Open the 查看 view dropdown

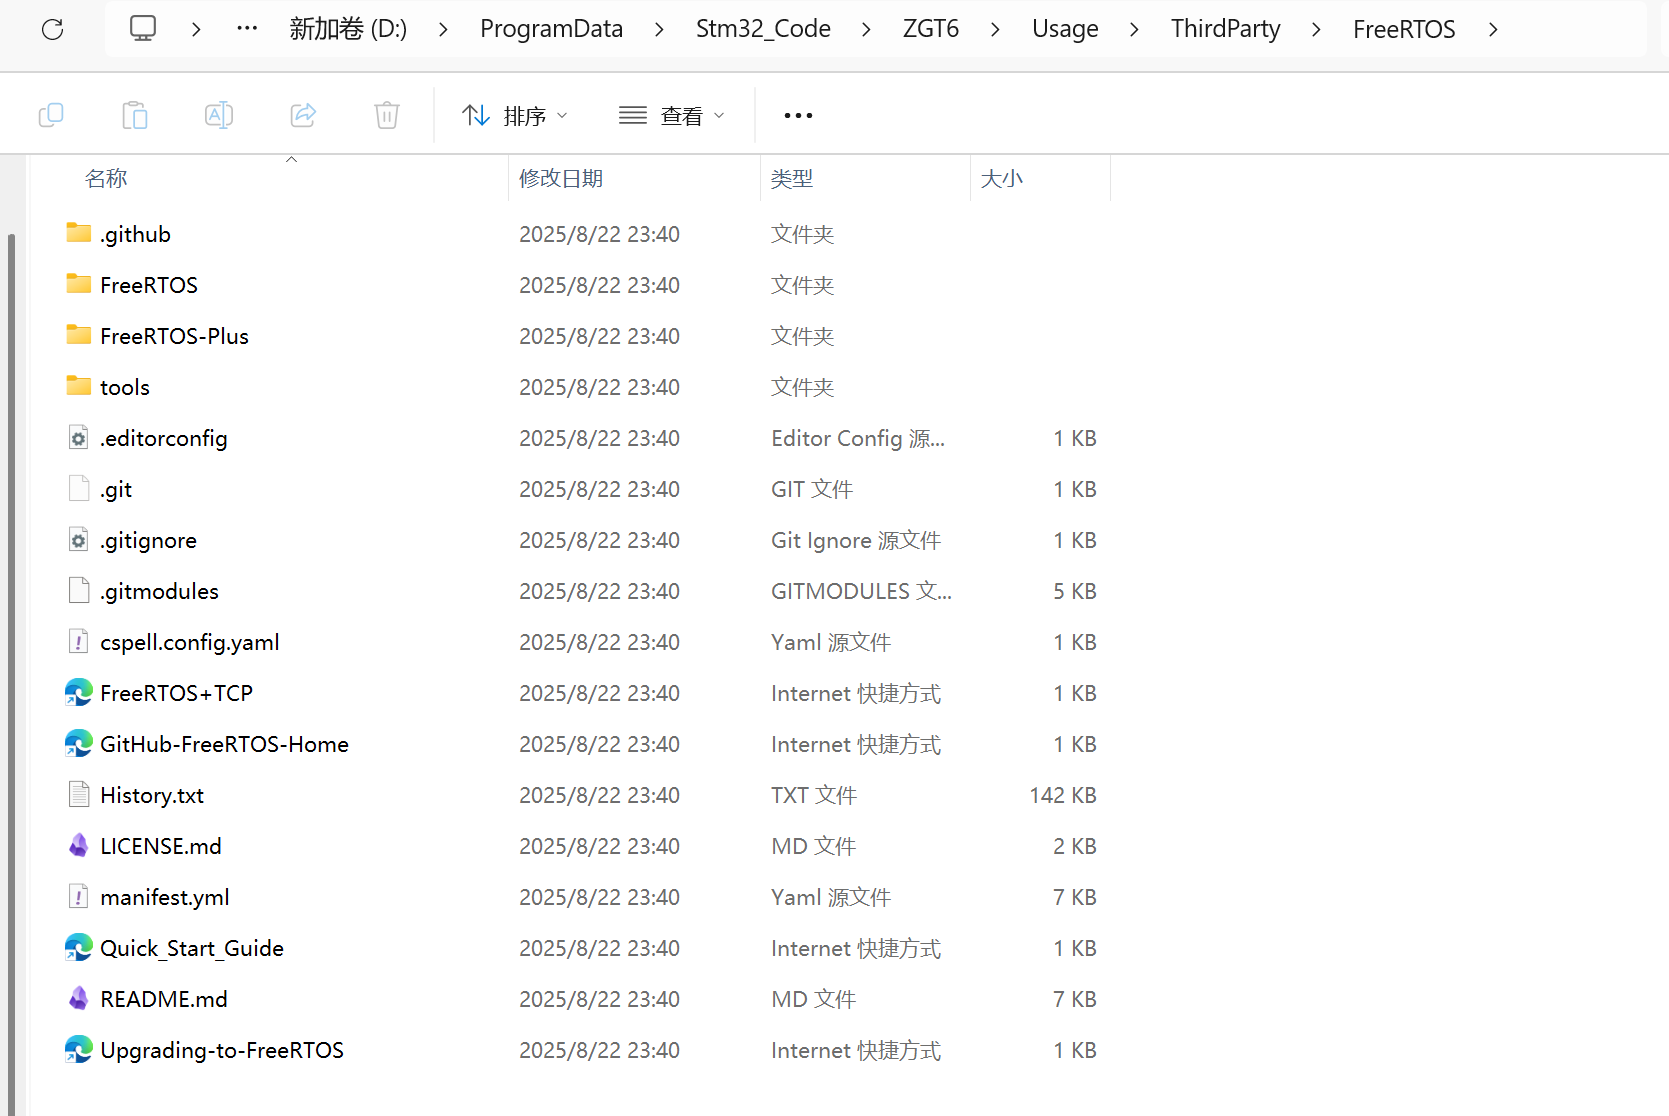pos(671,116)
